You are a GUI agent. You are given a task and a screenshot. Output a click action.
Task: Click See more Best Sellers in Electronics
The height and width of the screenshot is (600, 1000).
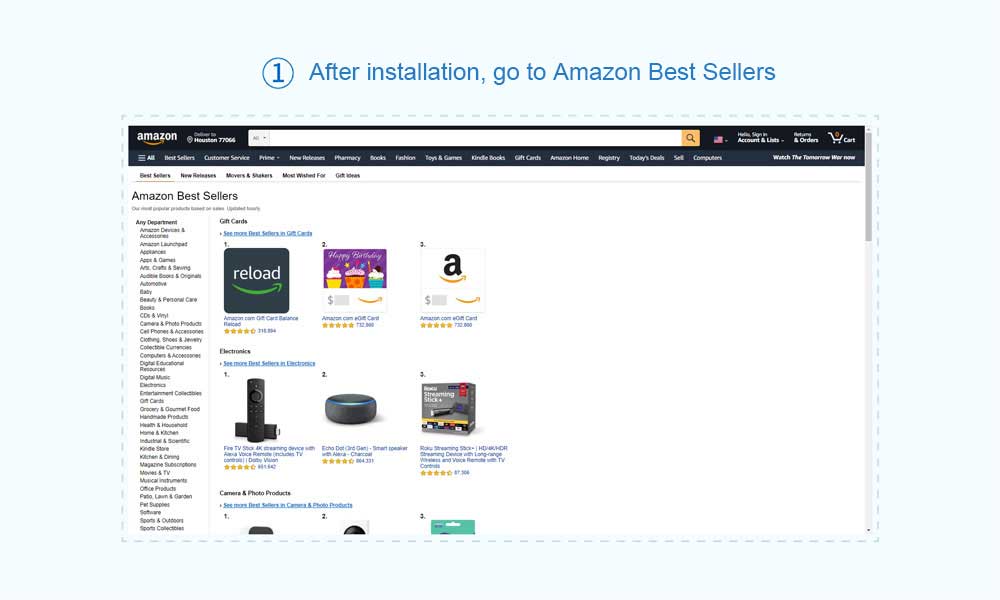(269, 363)
